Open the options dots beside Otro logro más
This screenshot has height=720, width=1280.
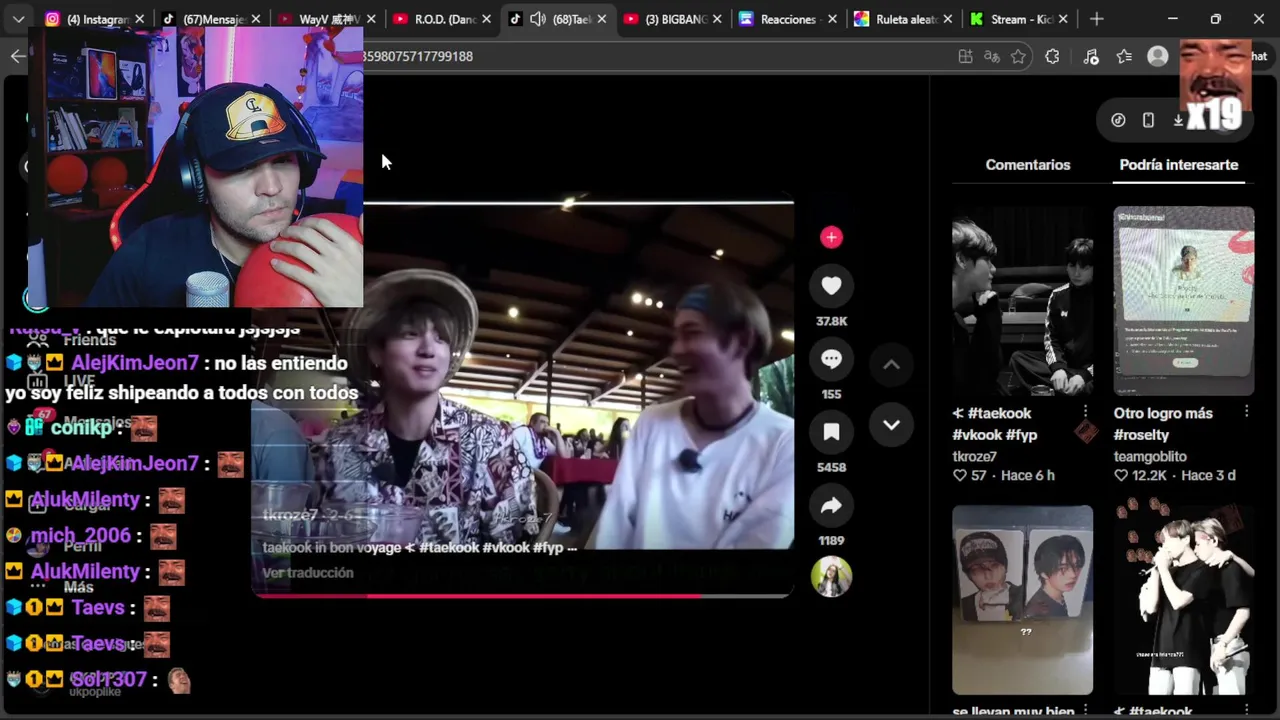(x=1246, y=412)
